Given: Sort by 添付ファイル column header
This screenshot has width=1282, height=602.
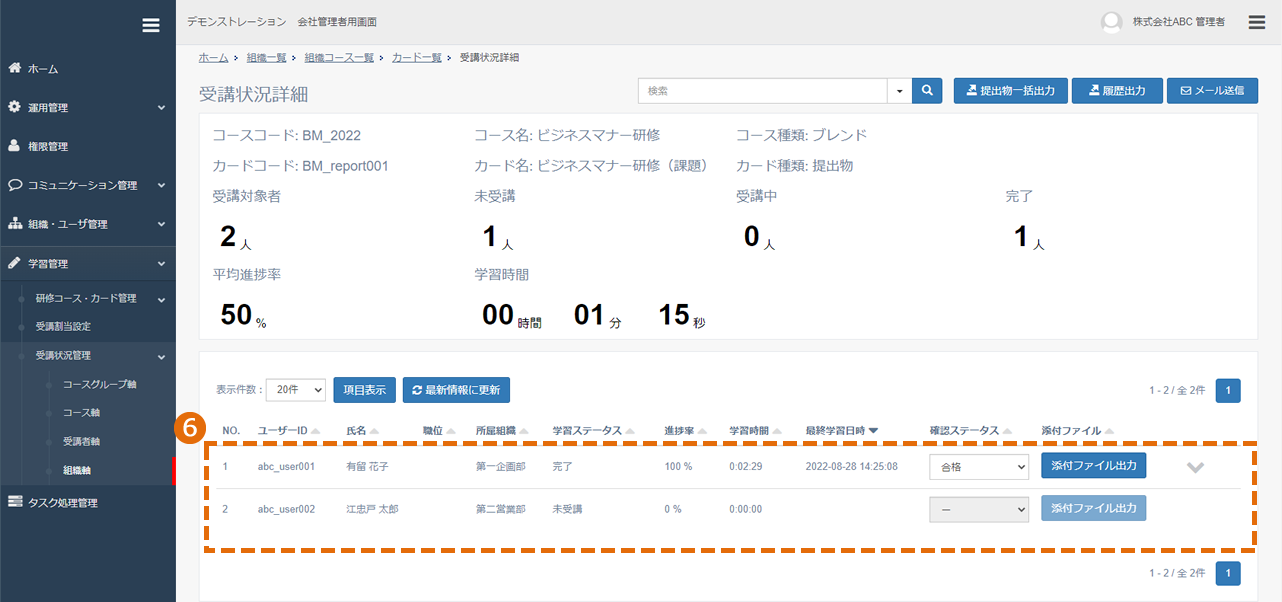Looking at the screenshot, I should [1078, 431].
